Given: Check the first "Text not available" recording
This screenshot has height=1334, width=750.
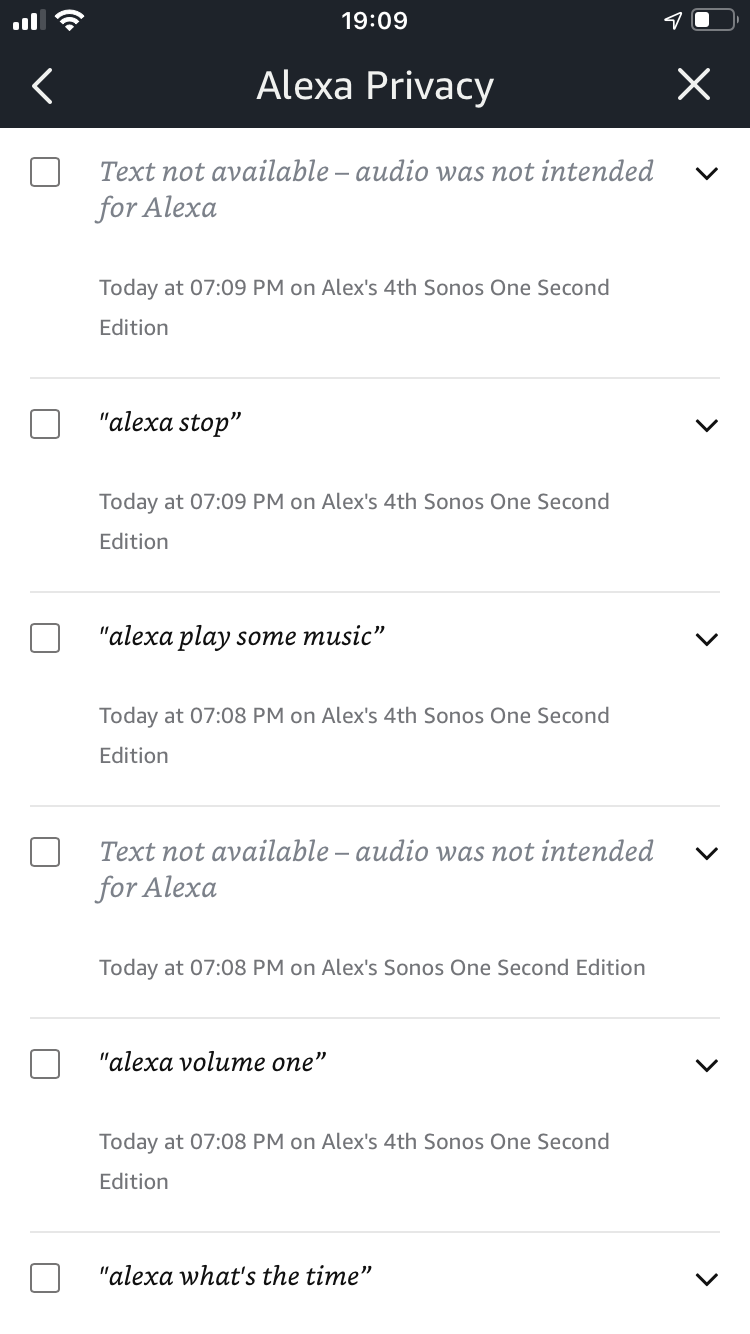Looking at the screenshot, I should [x=45, y=172].
